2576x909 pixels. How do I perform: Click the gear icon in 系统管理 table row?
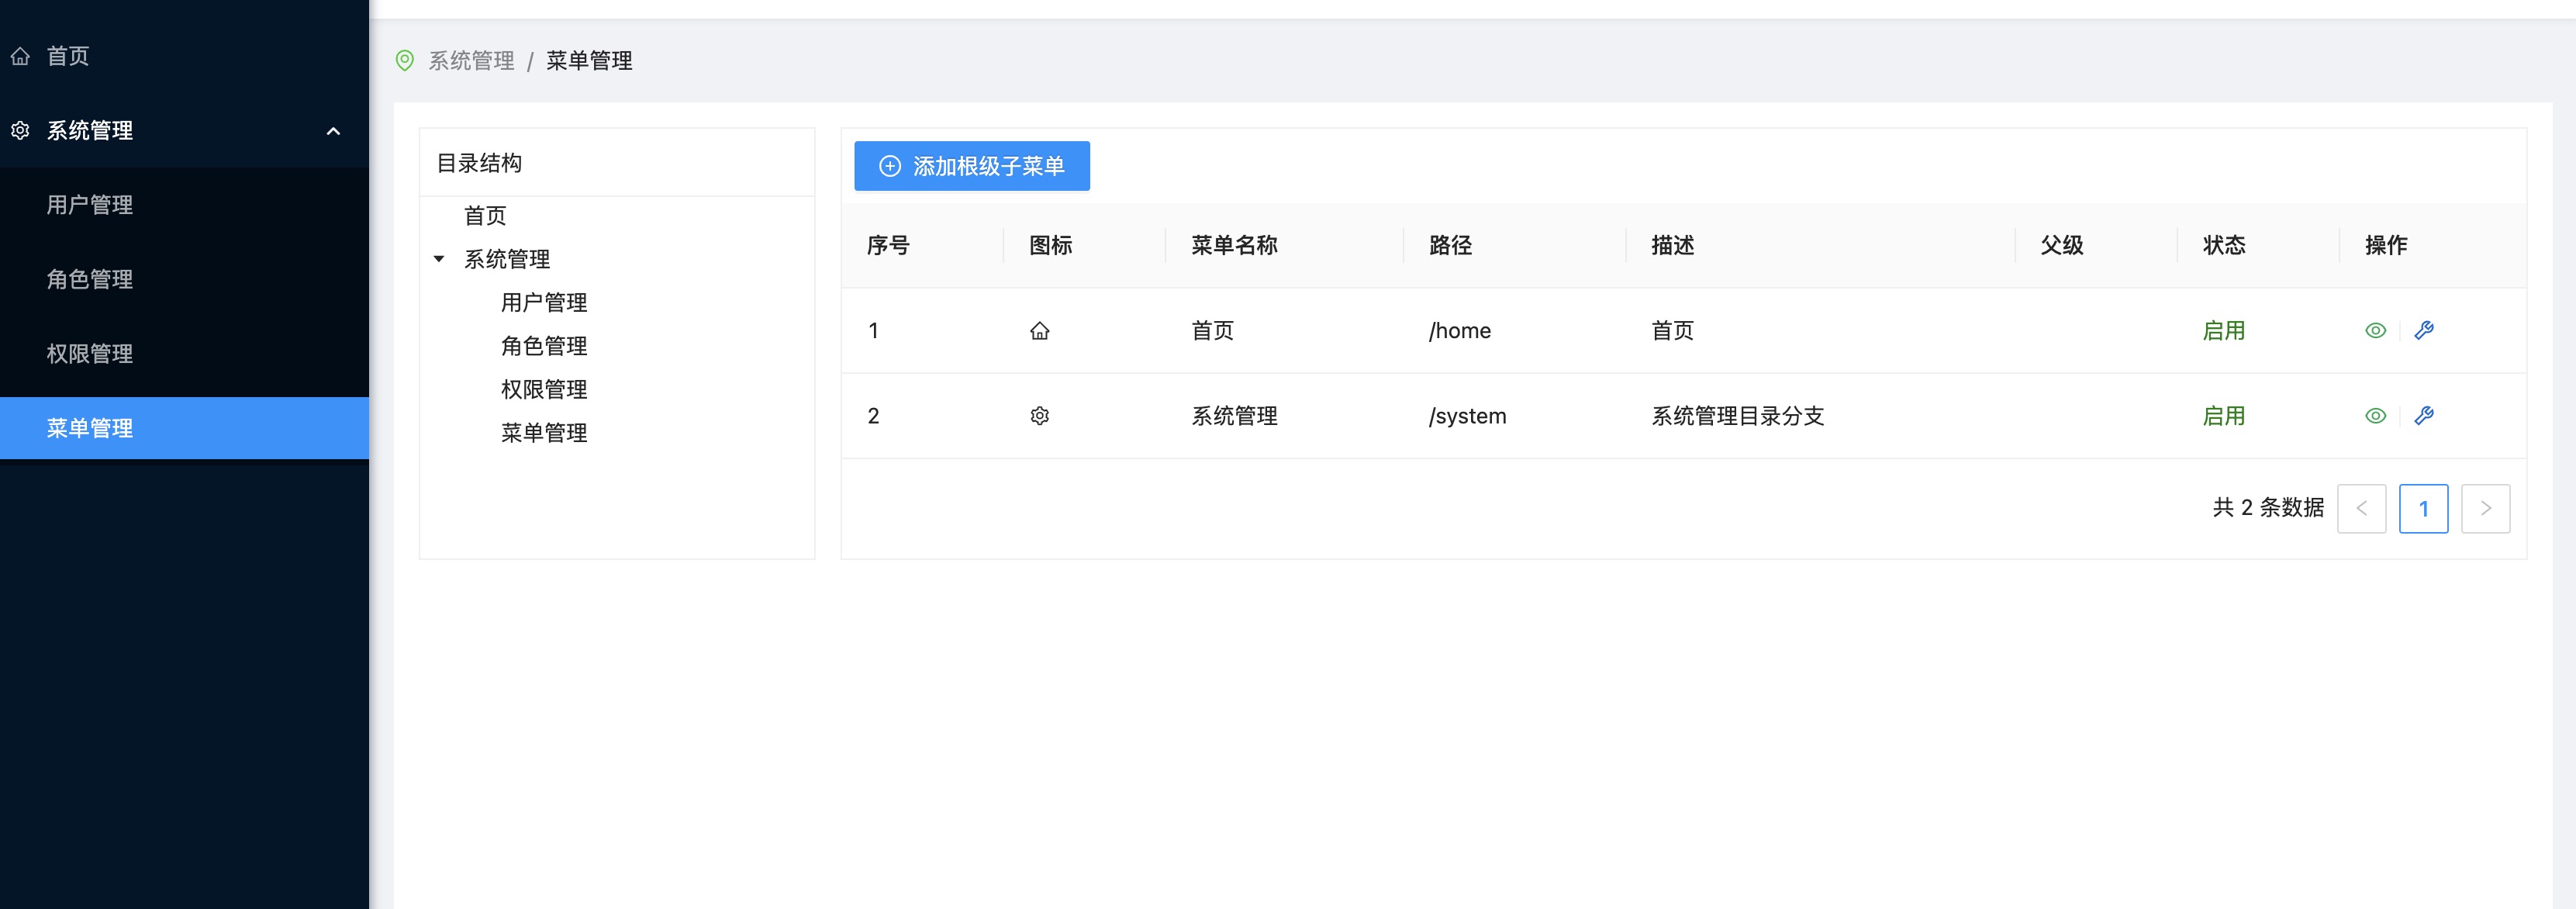(x=1040, y=416)
